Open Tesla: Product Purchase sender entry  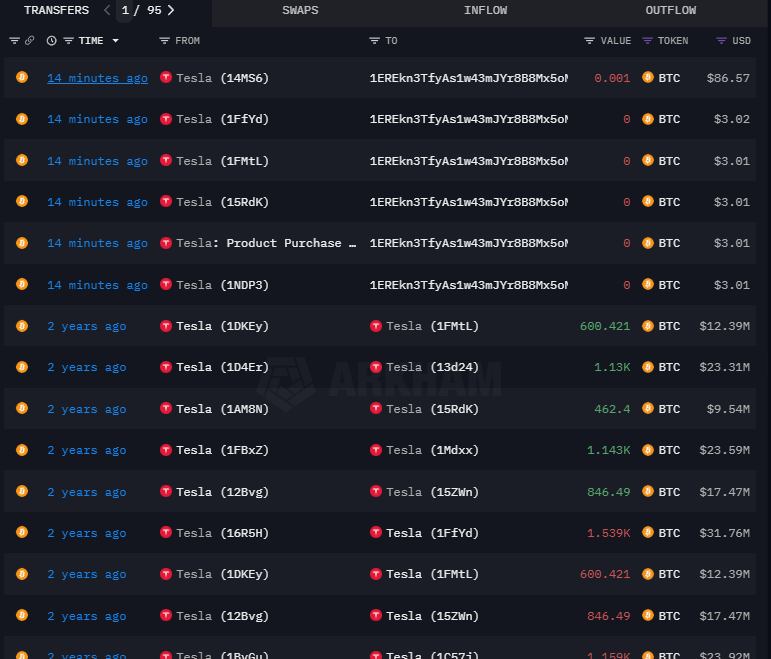click(265, 243)
